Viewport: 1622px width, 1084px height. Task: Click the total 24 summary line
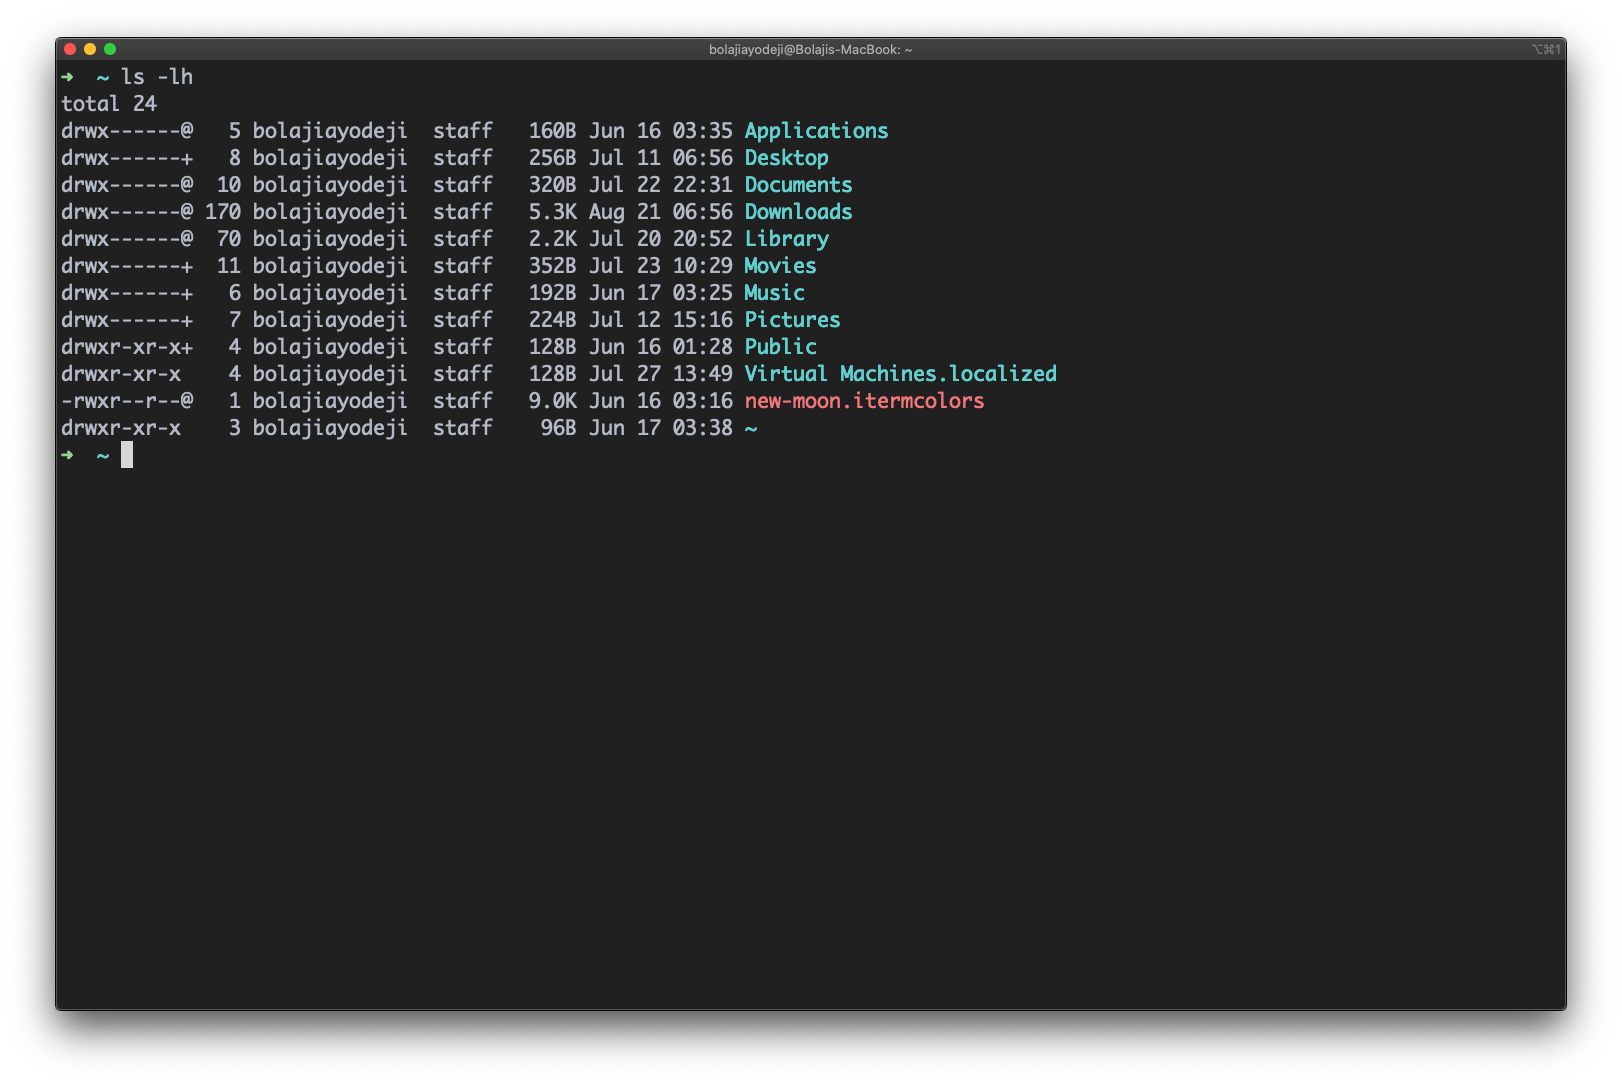[x=110, y=103]
